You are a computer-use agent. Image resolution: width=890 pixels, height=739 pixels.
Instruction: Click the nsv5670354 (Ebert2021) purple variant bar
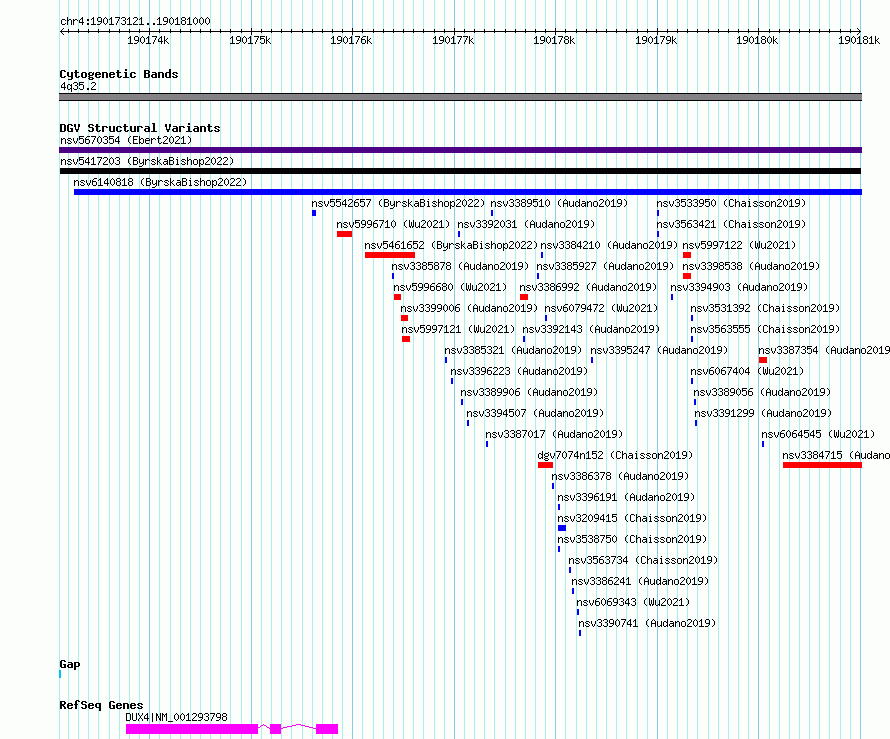pos(460,150)
